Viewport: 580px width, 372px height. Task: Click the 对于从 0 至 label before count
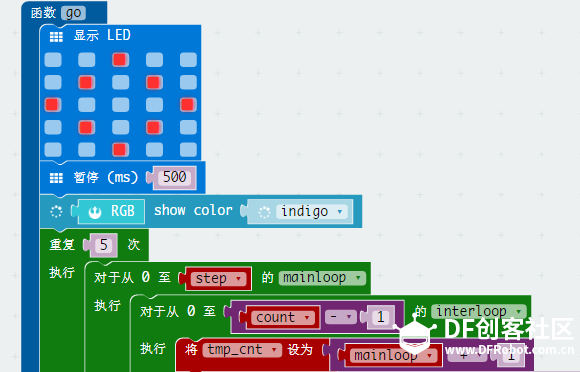pyautogui.click(x=178, y=311)
